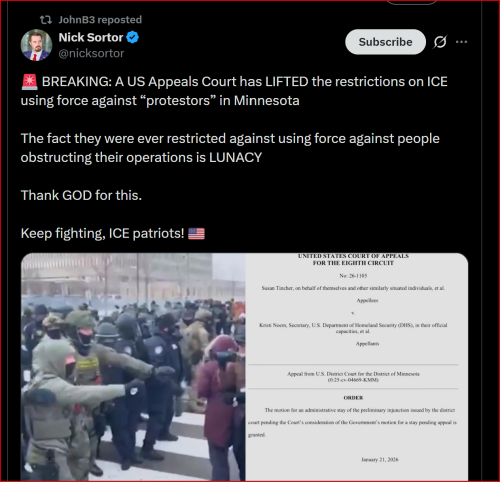Click the January 21, 2026 date in document
Screen dimensions: 500x482
tap(380, 460)
